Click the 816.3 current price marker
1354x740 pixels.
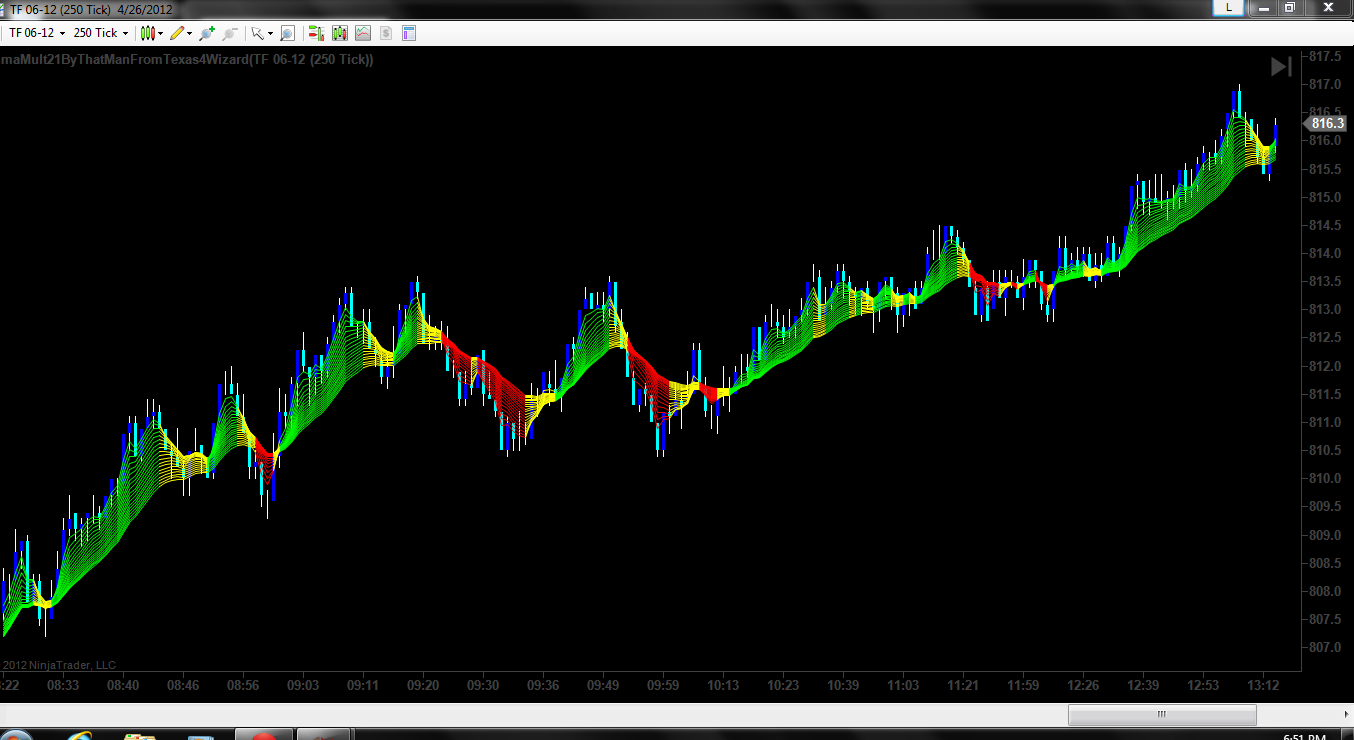click(x=1327, y=123)
